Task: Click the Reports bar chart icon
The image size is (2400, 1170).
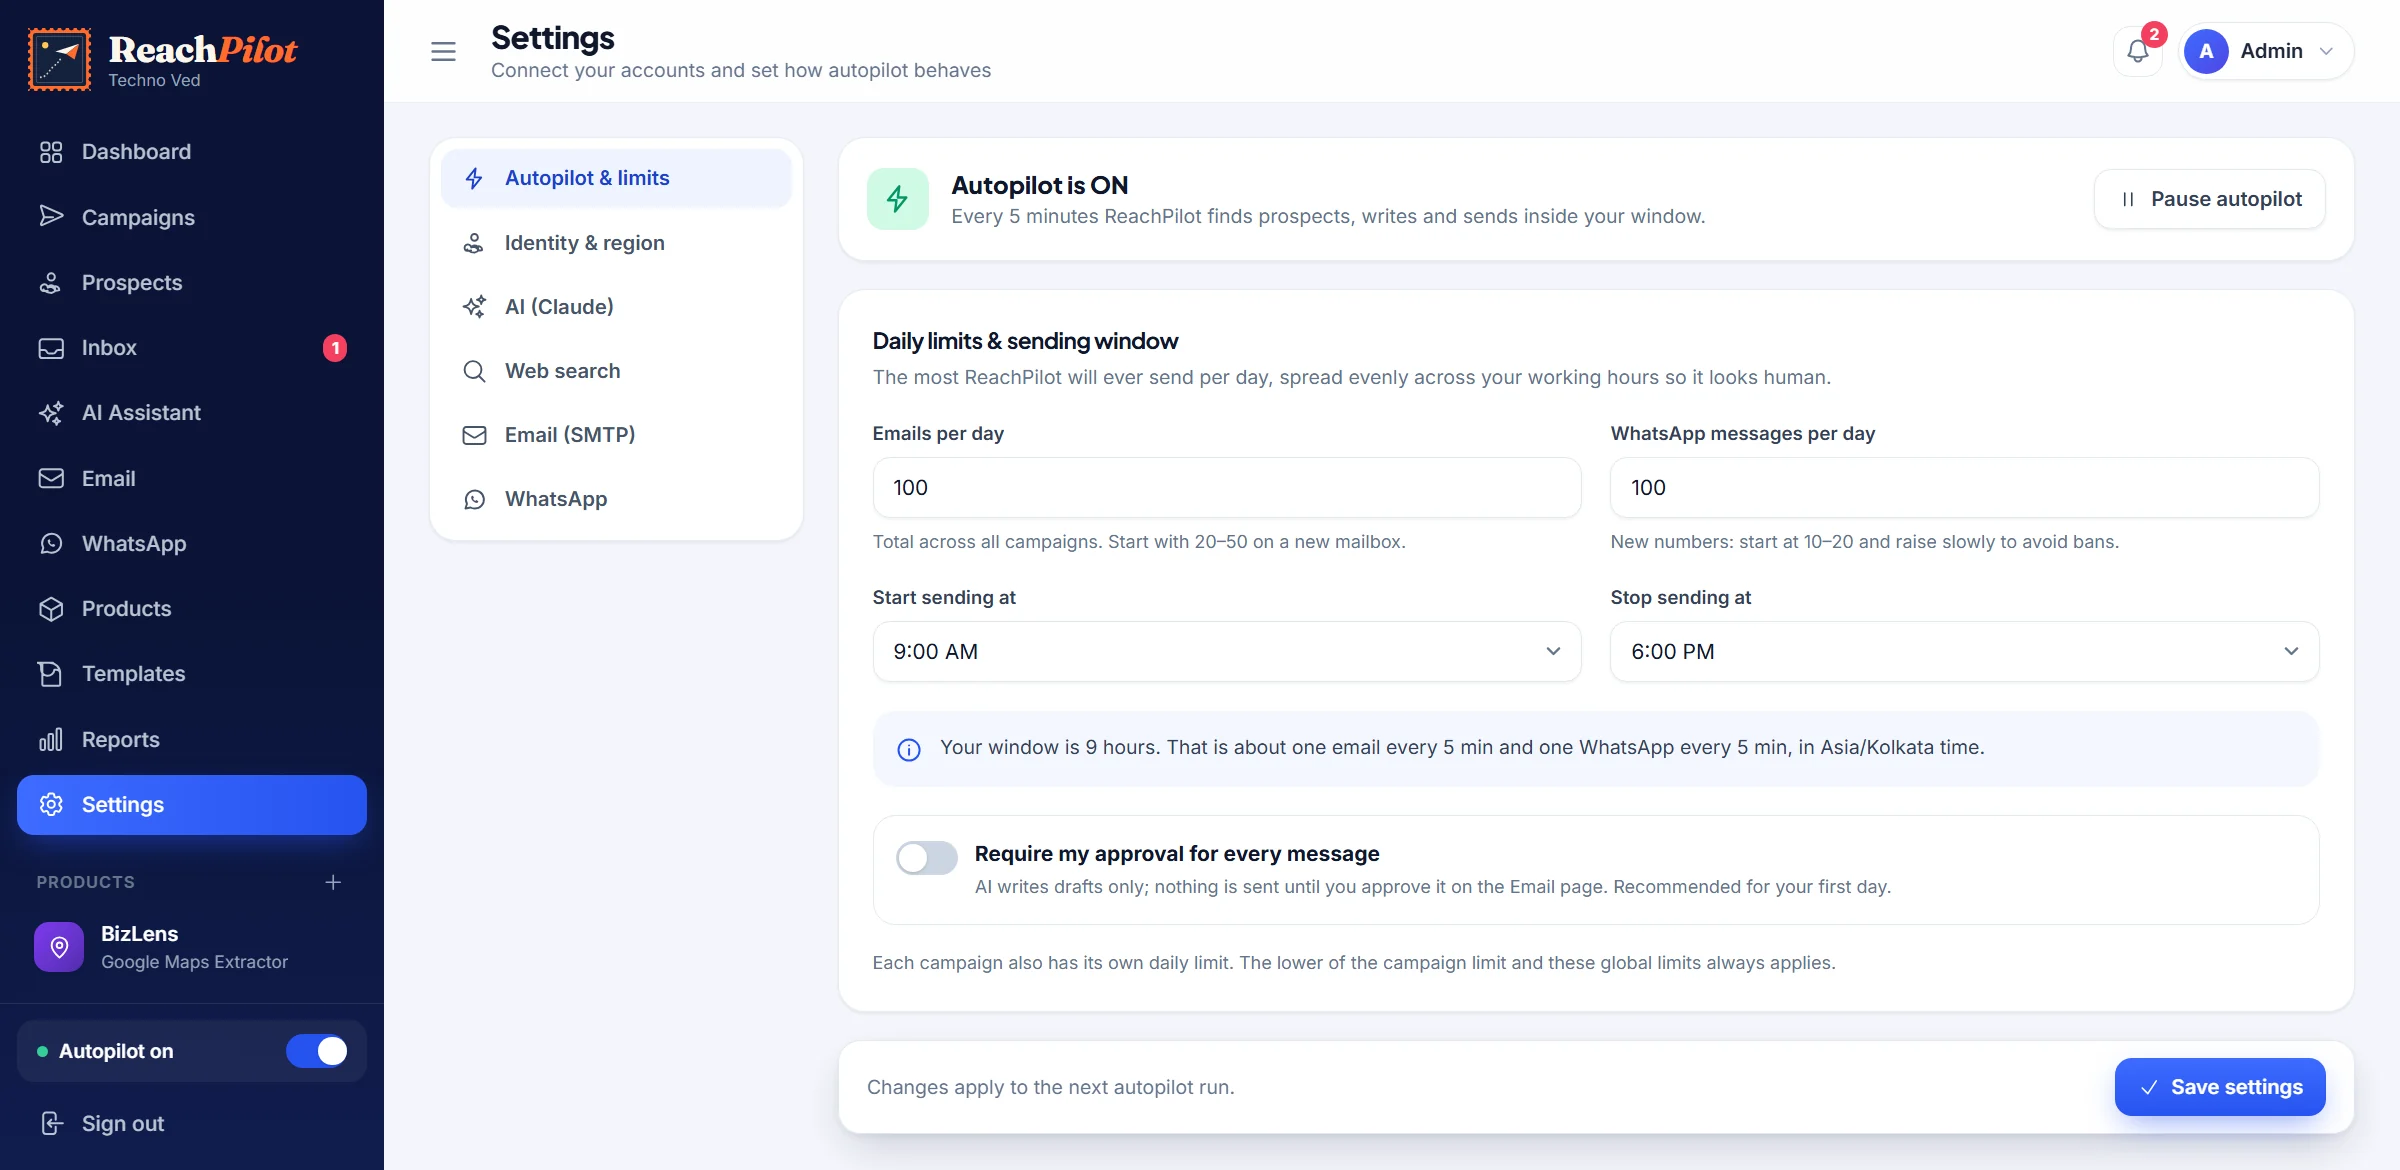Action: coord(51,740)
